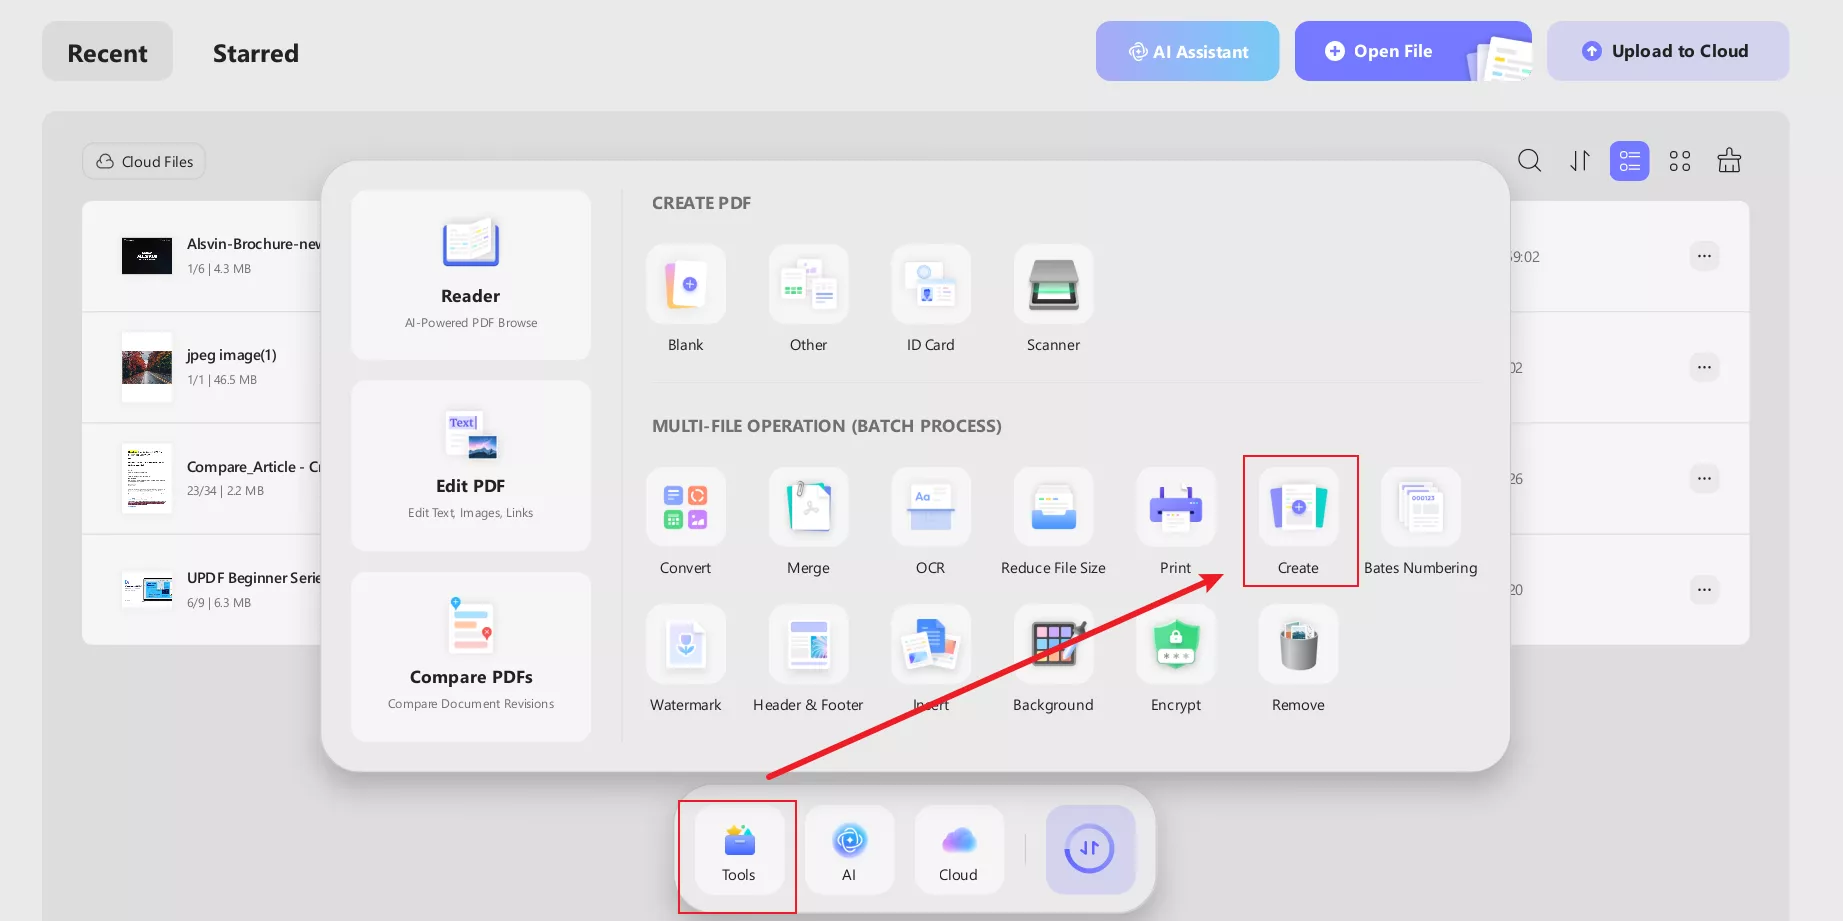This screenshot has height=921, width=1843.
Task: Open more options for Alsvin-Brochure file
Action: (x=1704, y=256)
